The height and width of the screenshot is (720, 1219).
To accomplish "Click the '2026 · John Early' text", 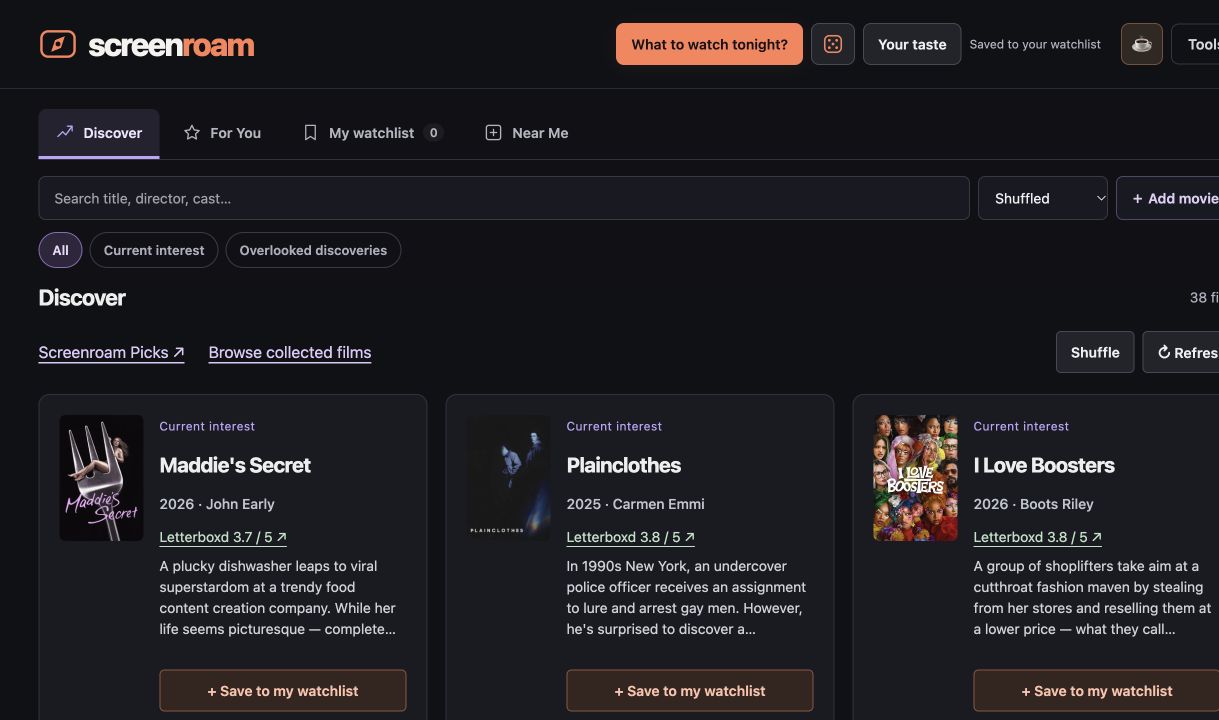I will click(x=217, y=504).
